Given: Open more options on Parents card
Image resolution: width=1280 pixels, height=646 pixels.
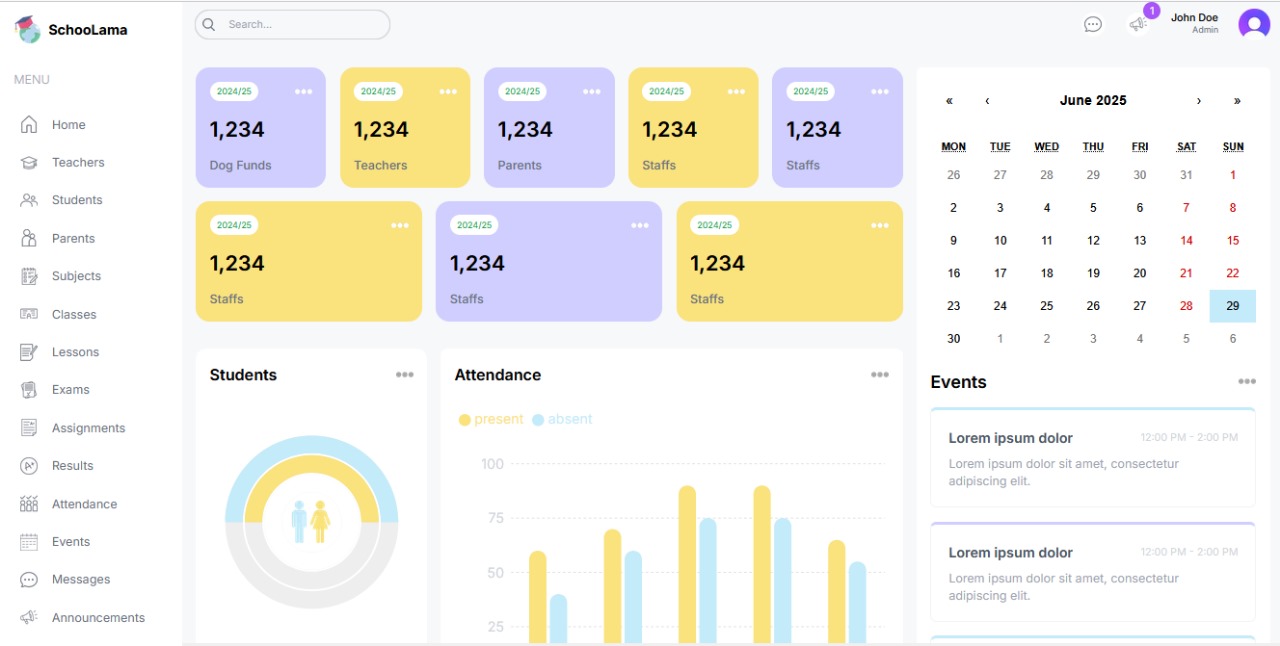Looking at the screenshot, I should point(592,92).
